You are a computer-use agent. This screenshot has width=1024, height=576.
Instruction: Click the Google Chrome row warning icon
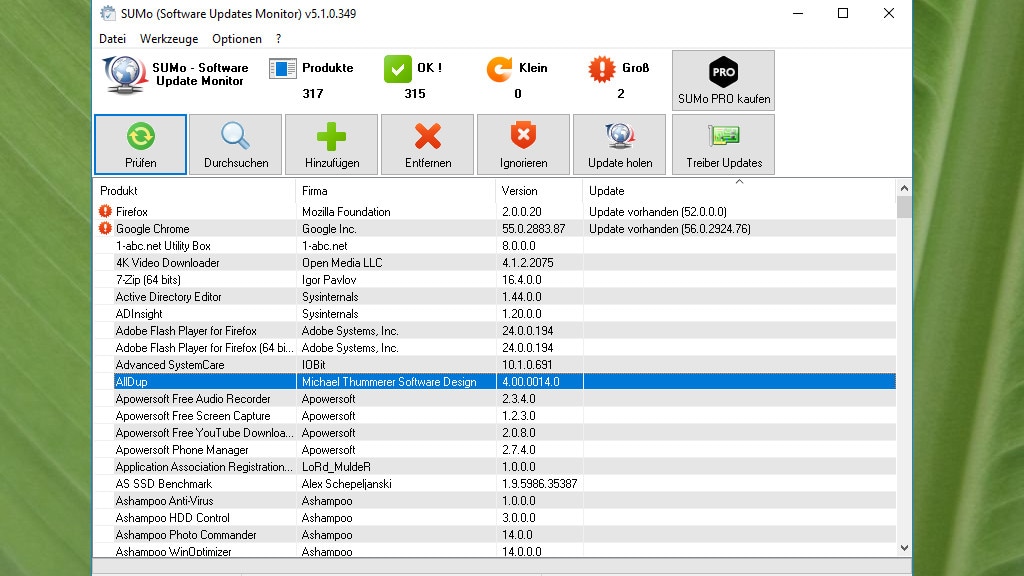click(105, 228)
